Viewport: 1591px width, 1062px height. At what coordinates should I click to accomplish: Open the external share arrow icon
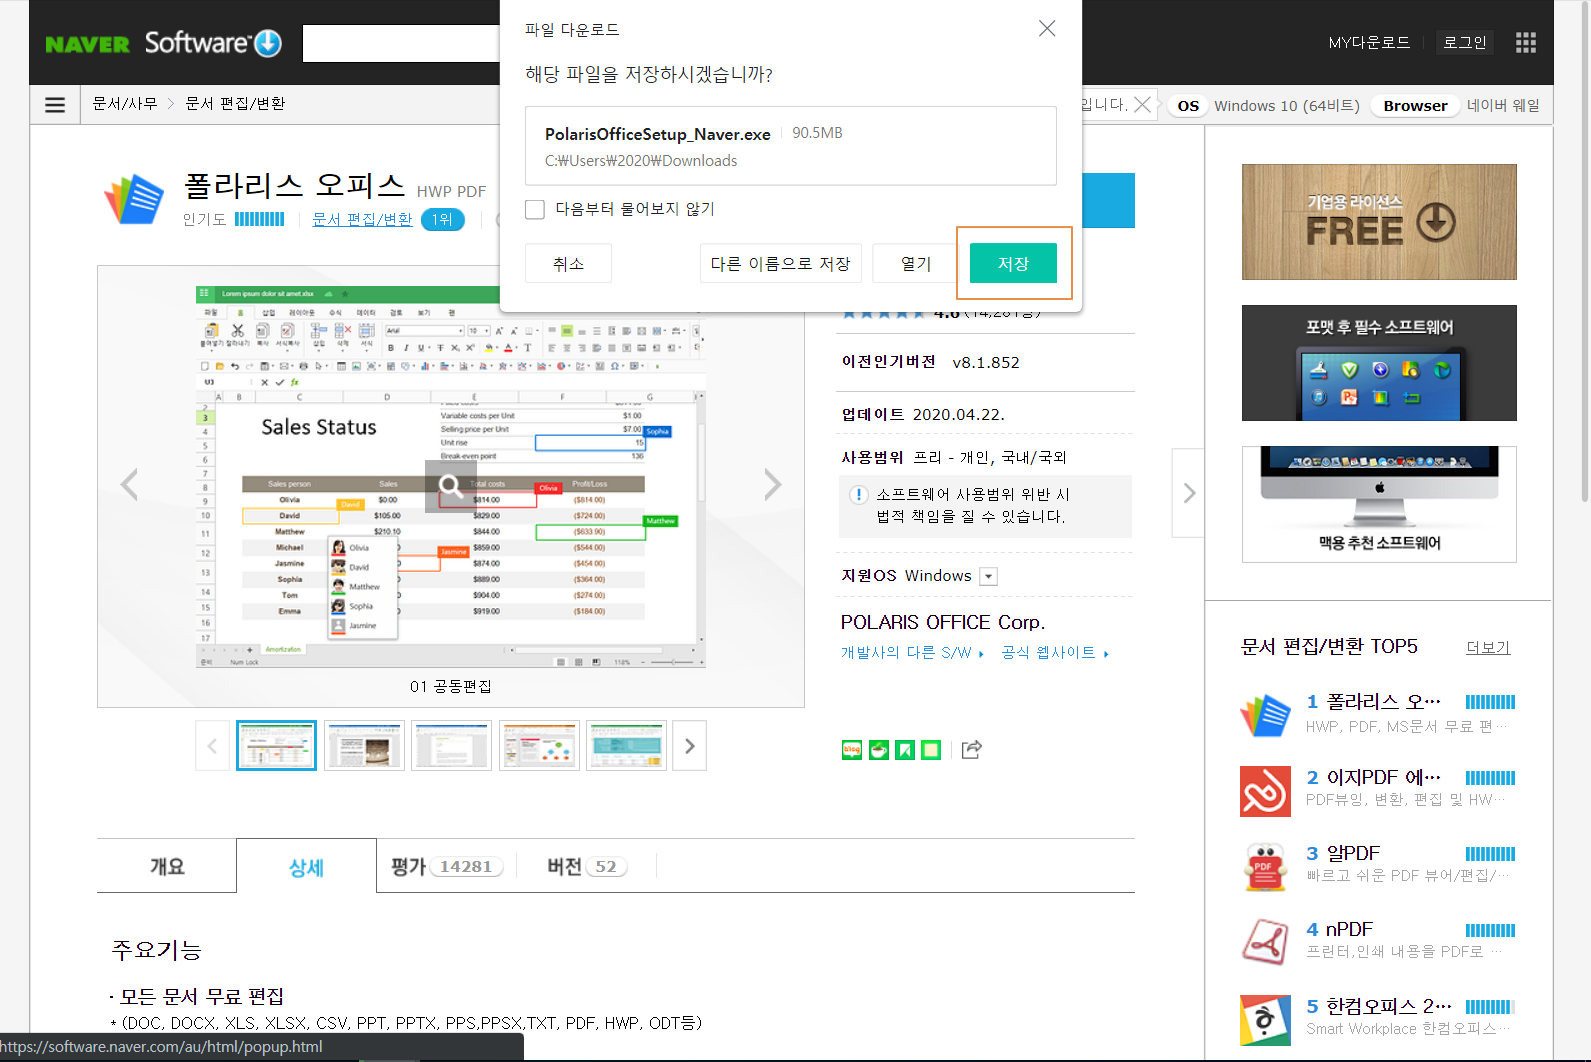pos(972,750)
